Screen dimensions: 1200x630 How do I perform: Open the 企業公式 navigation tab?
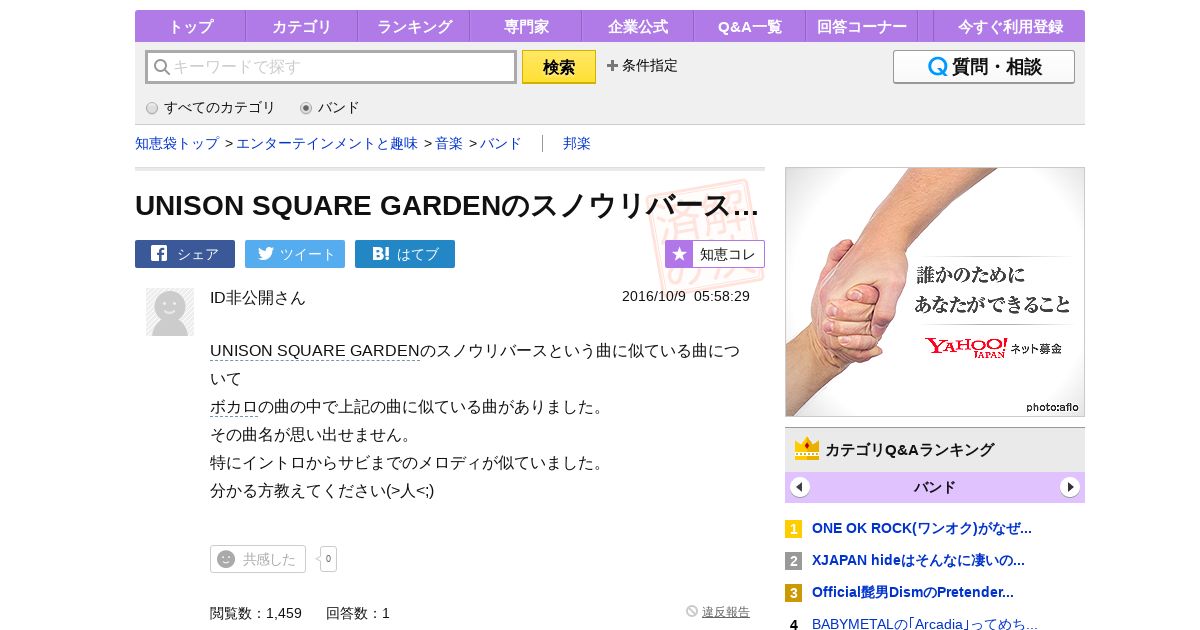637,27
